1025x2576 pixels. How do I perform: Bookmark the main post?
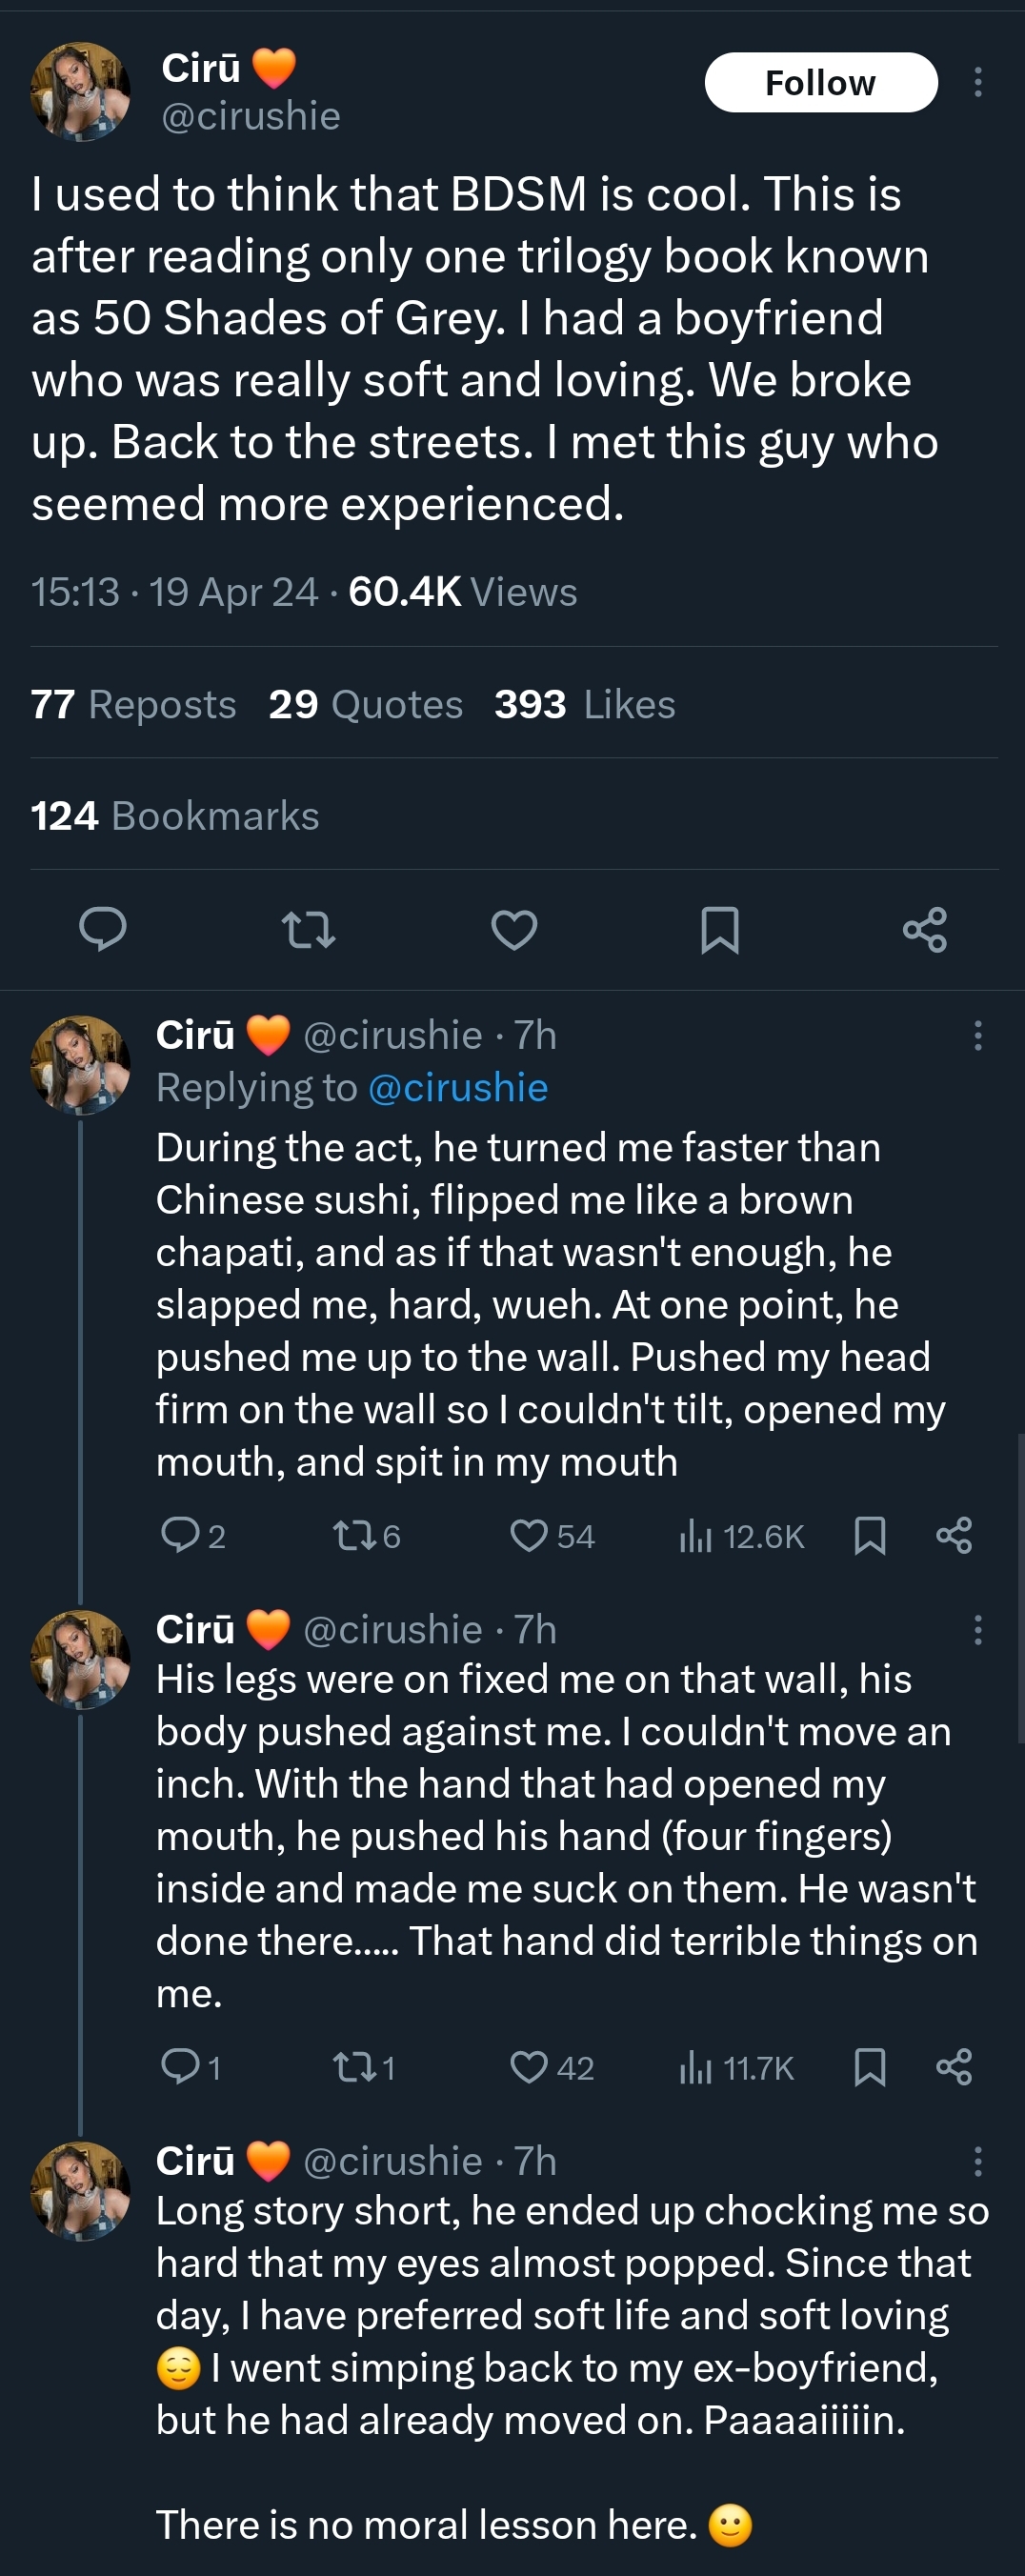pos(720,929)
